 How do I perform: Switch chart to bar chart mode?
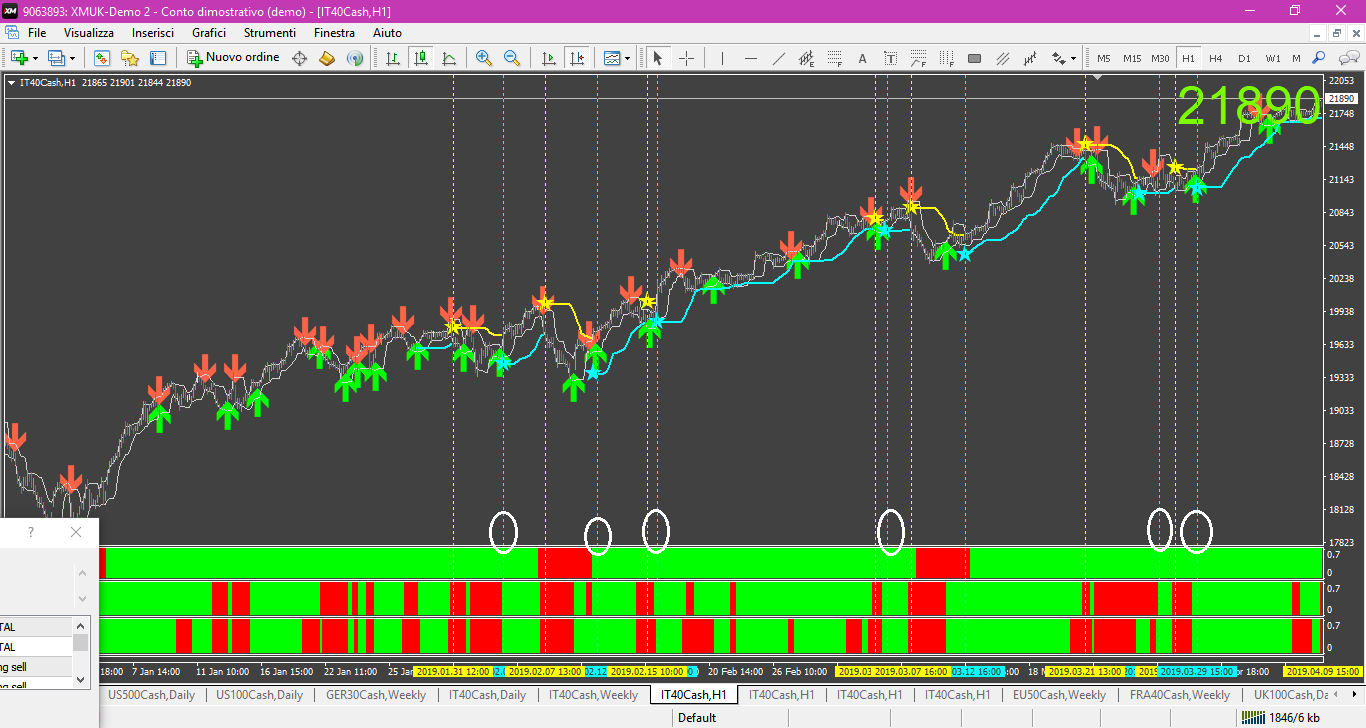click(393, 58)
